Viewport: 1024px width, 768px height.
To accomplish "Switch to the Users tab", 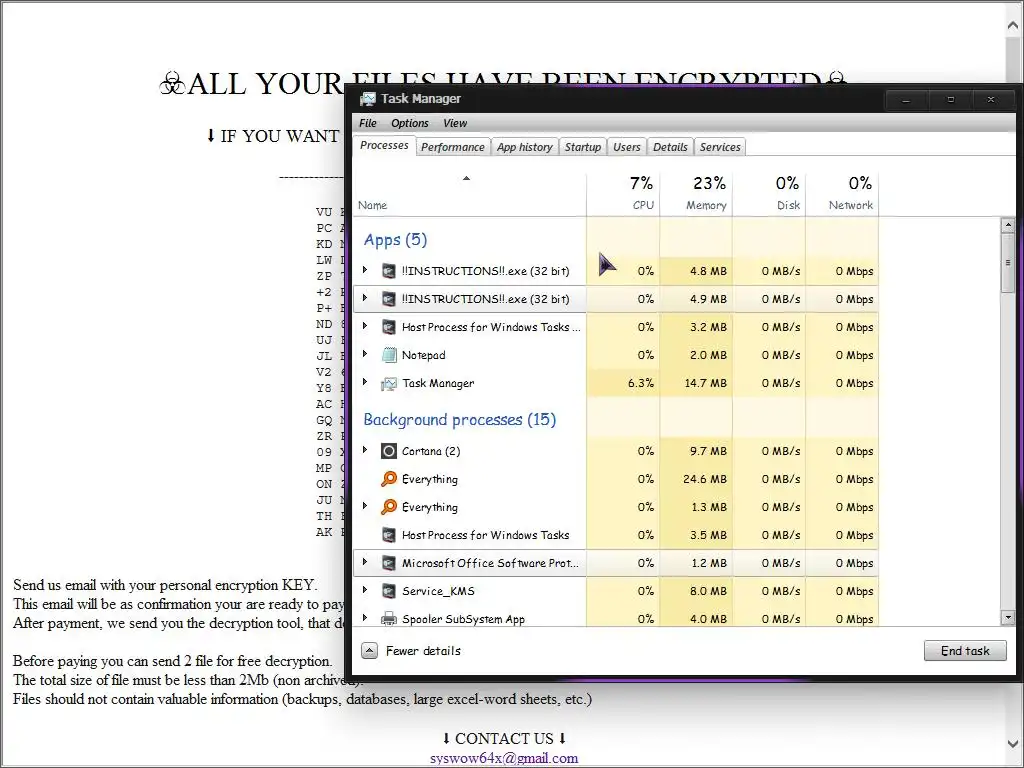I will (626, 147).
